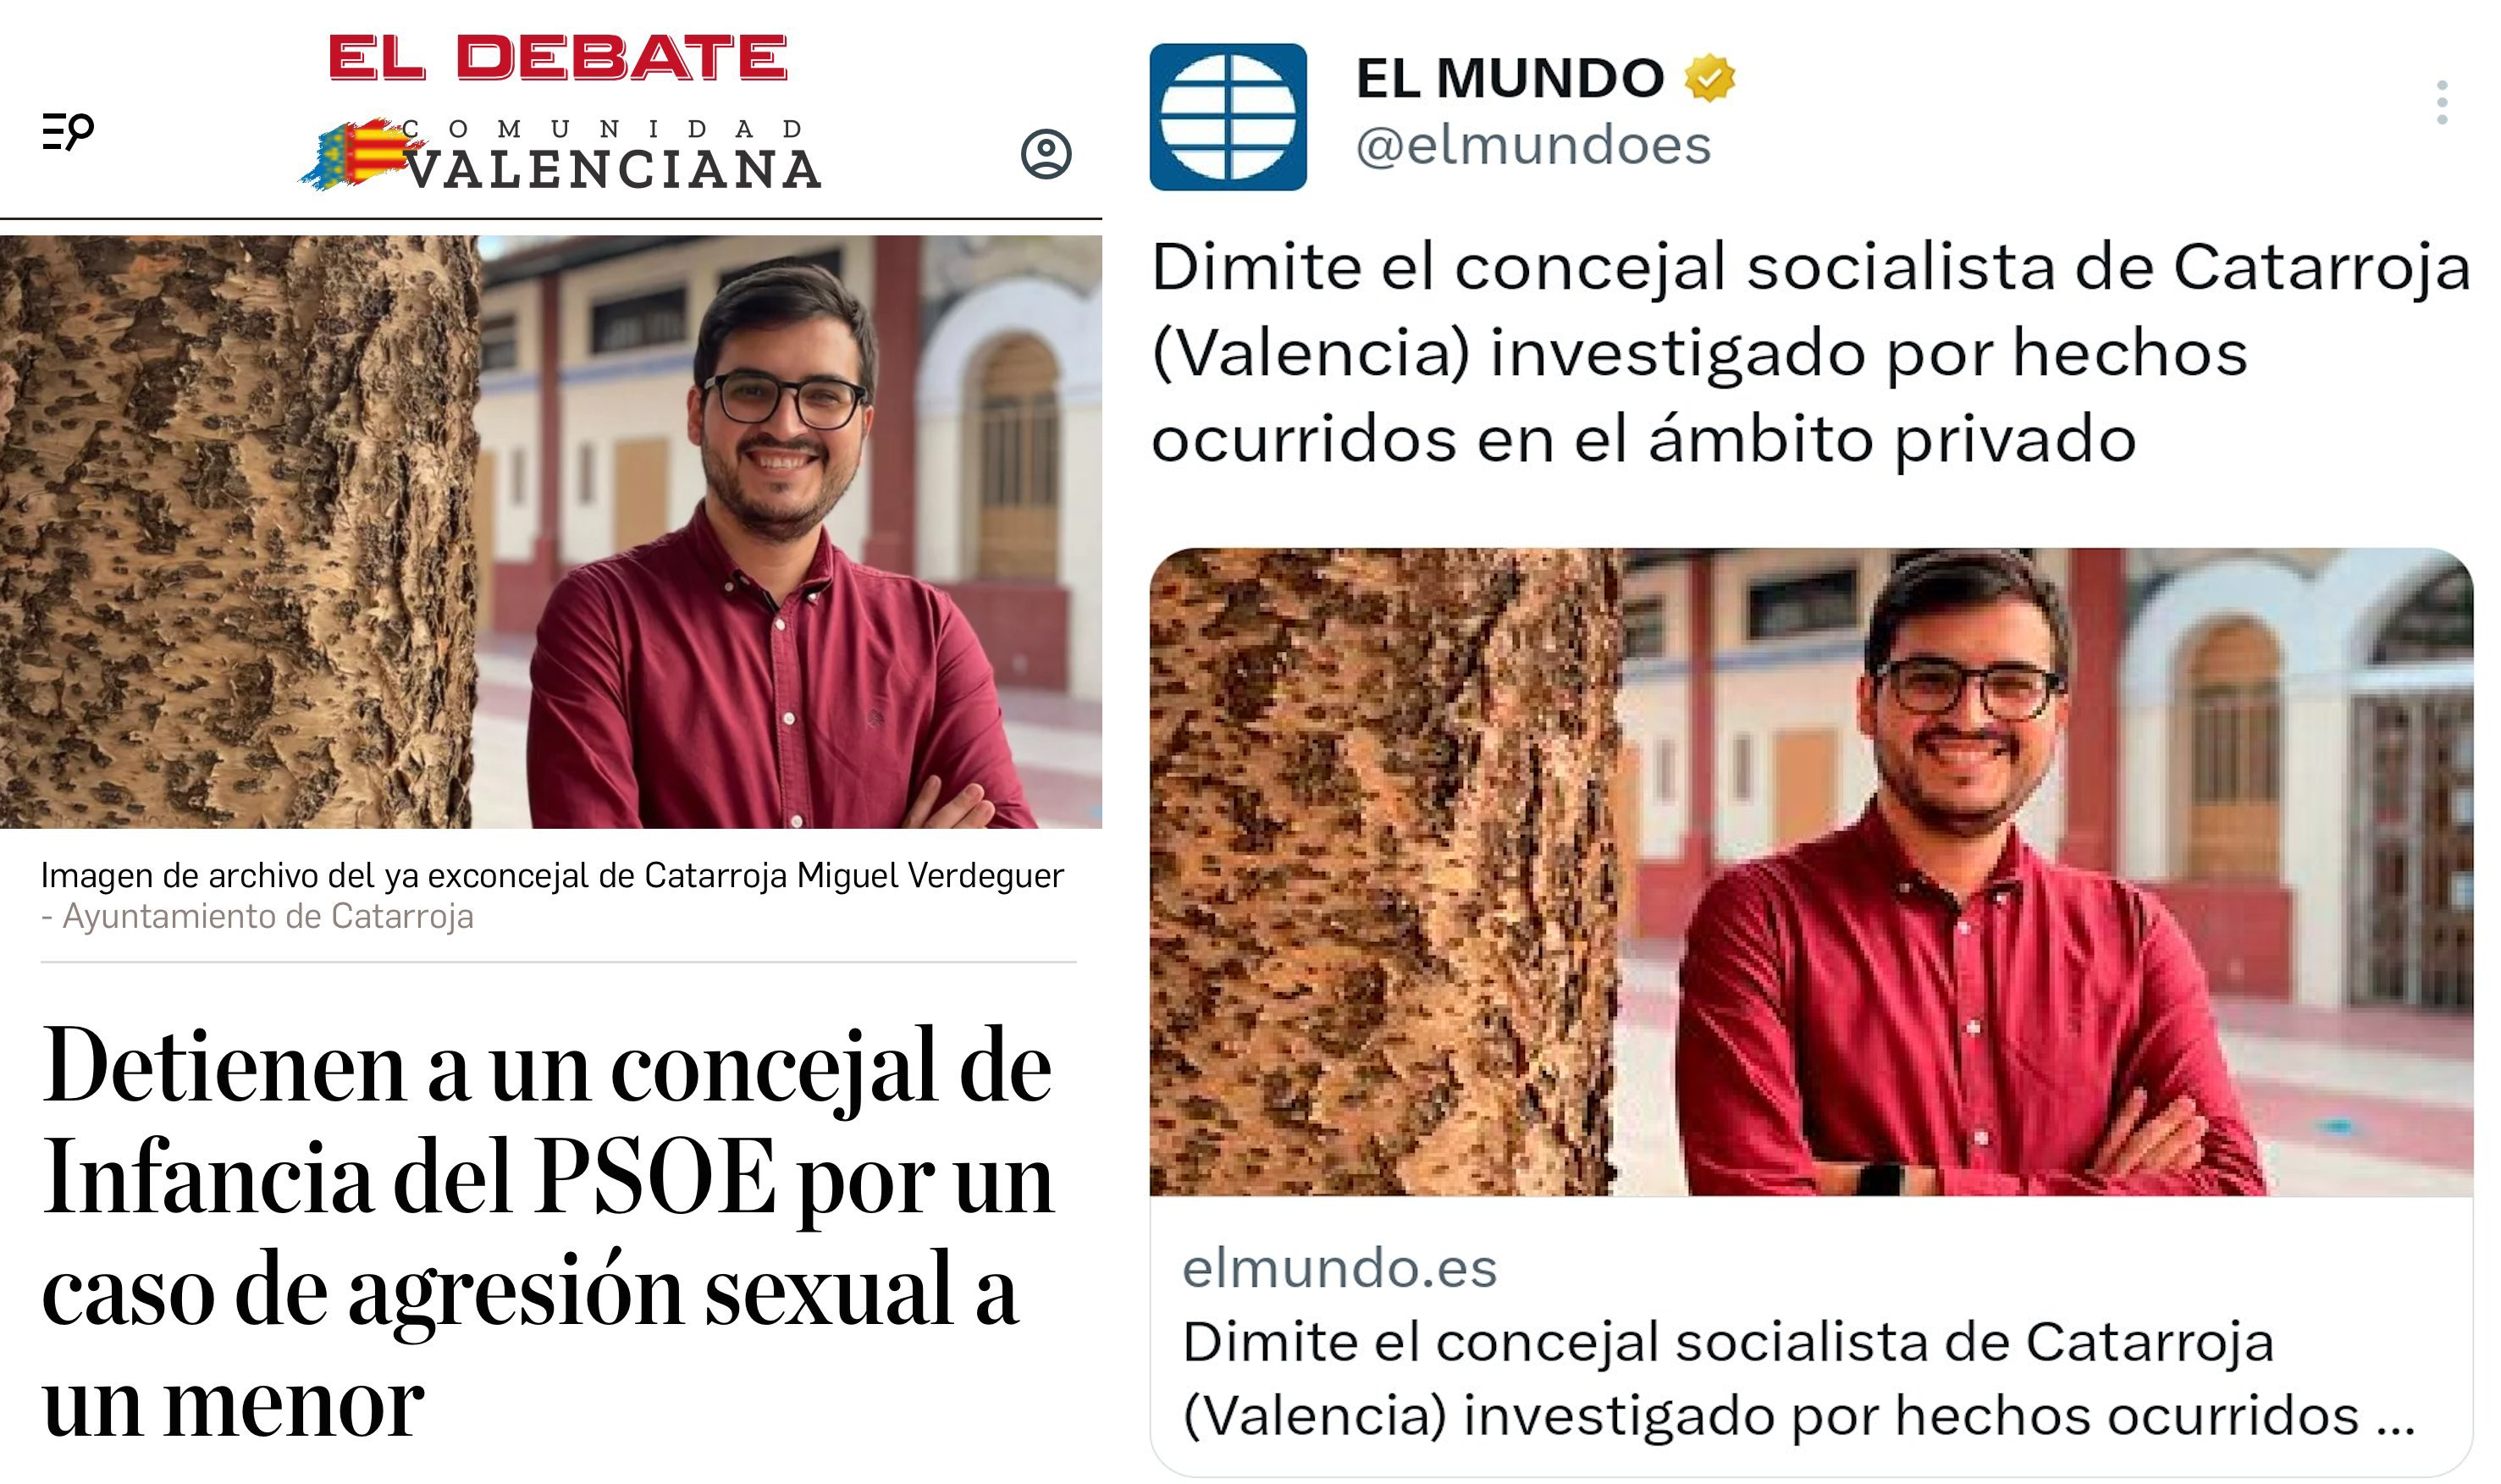Click caption 'Imagen de archivo del ya exconcejal'

(552, 875)
